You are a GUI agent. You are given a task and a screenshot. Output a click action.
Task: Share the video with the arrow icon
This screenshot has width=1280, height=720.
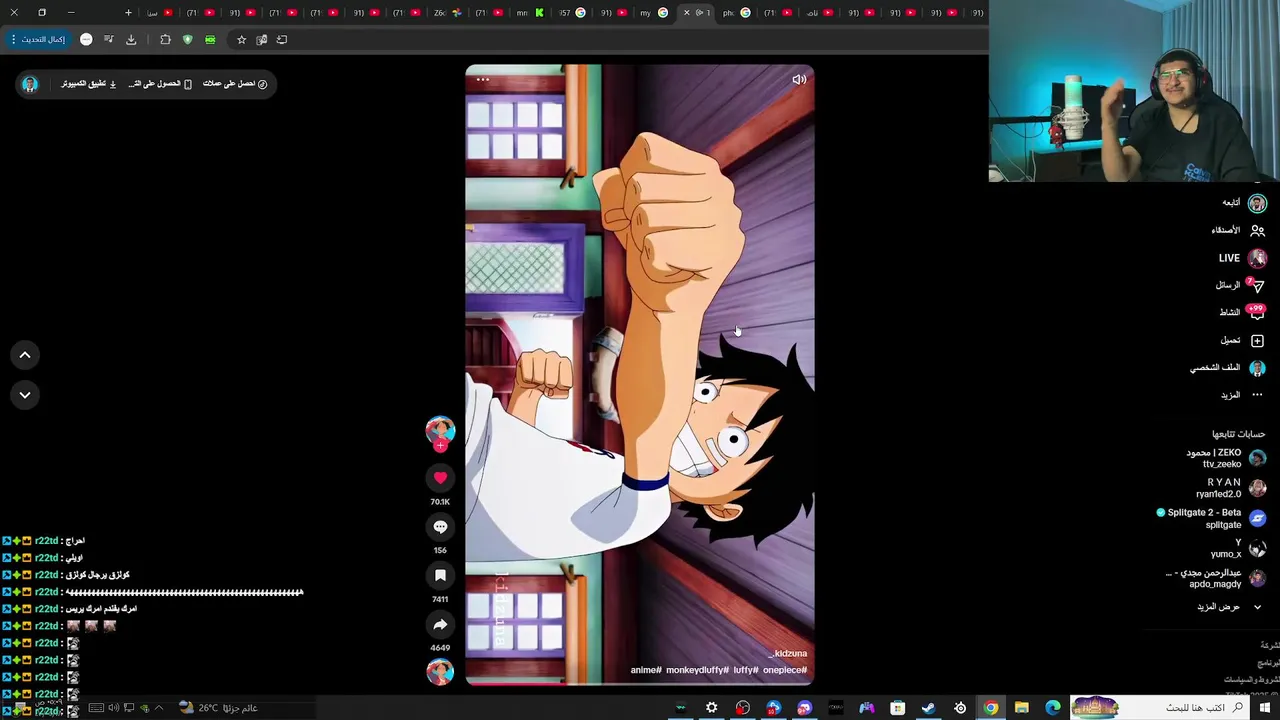tap(440, 624)
